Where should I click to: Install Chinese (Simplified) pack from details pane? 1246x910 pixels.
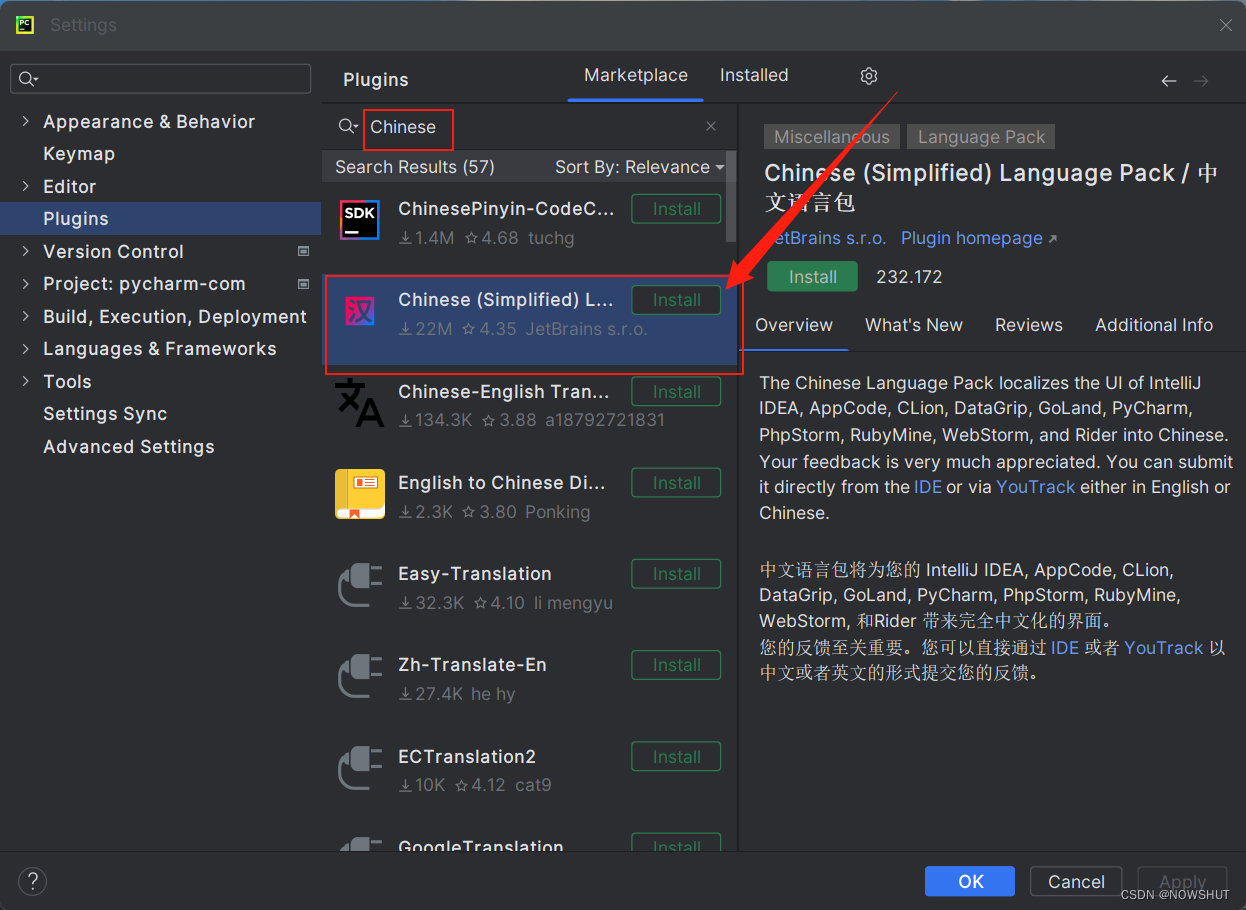pyautogui.click(x=812, y=277)
